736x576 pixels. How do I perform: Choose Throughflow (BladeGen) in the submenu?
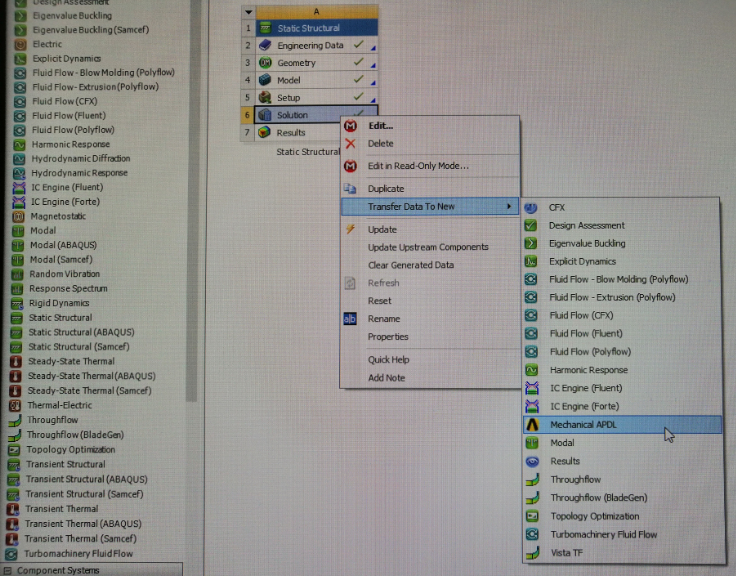pyautogui.click(x=599, y=498)
